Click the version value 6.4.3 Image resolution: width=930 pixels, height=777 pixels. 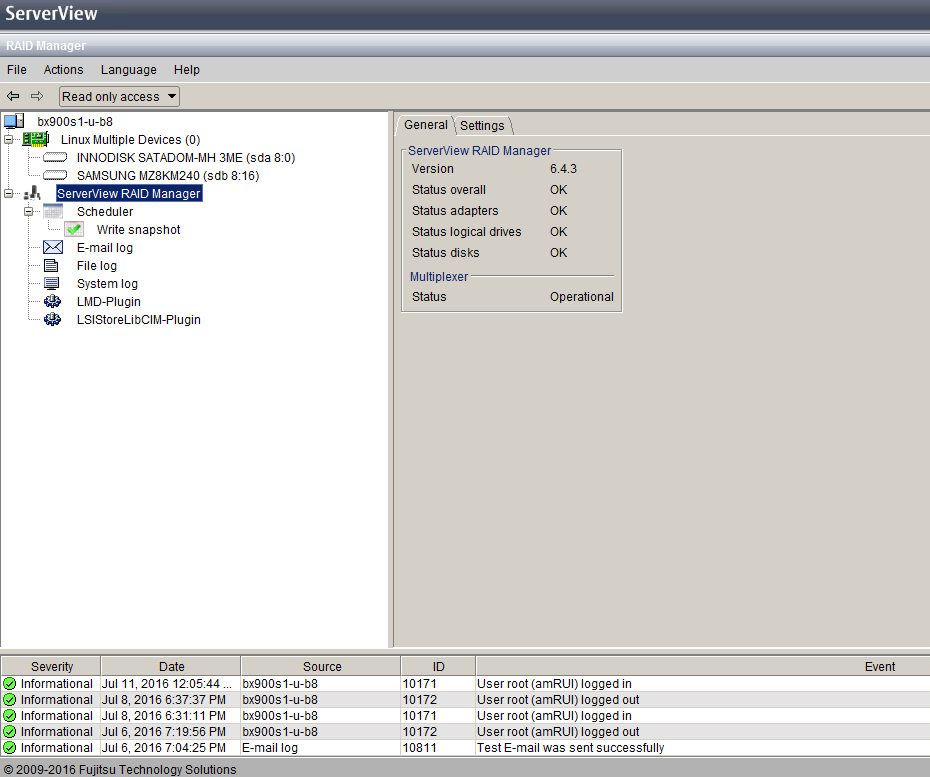pos(563,168)
